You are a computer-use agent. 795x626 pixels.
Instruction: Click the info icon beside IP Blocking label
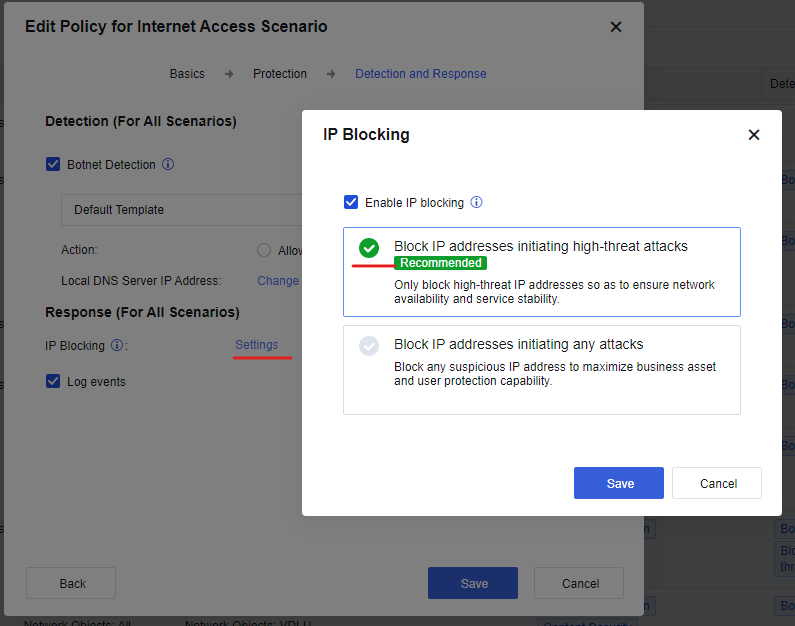pos(117,345)
